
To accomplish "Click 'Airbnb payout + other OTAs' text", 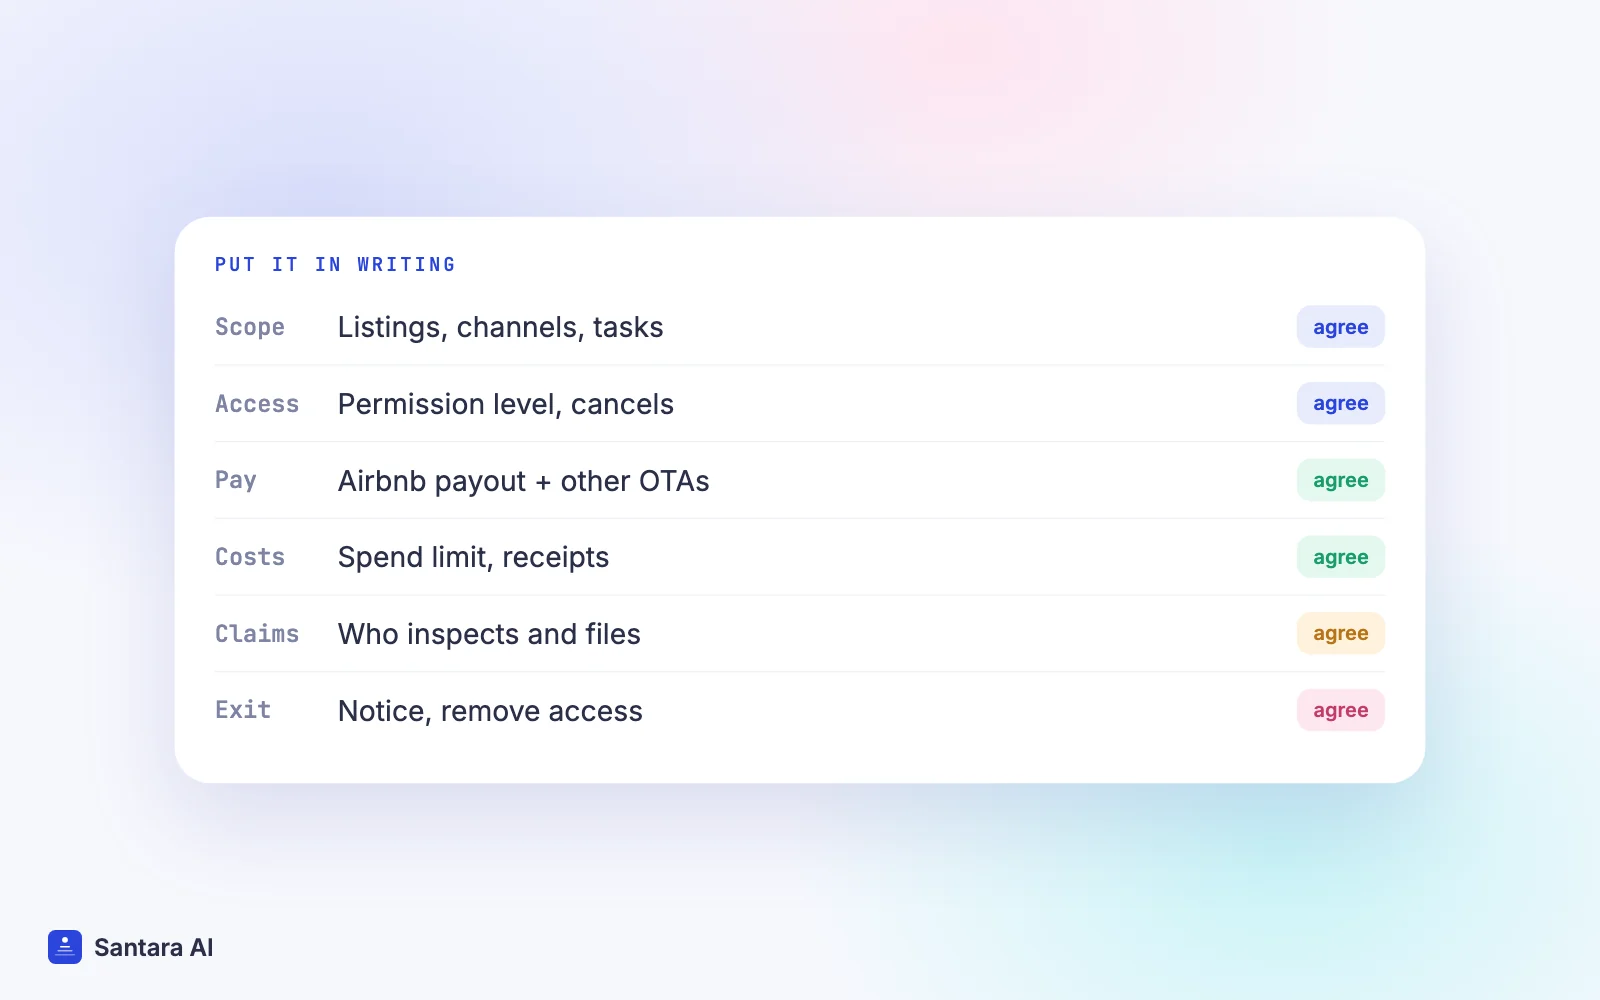I will click(x=523, y=481).
